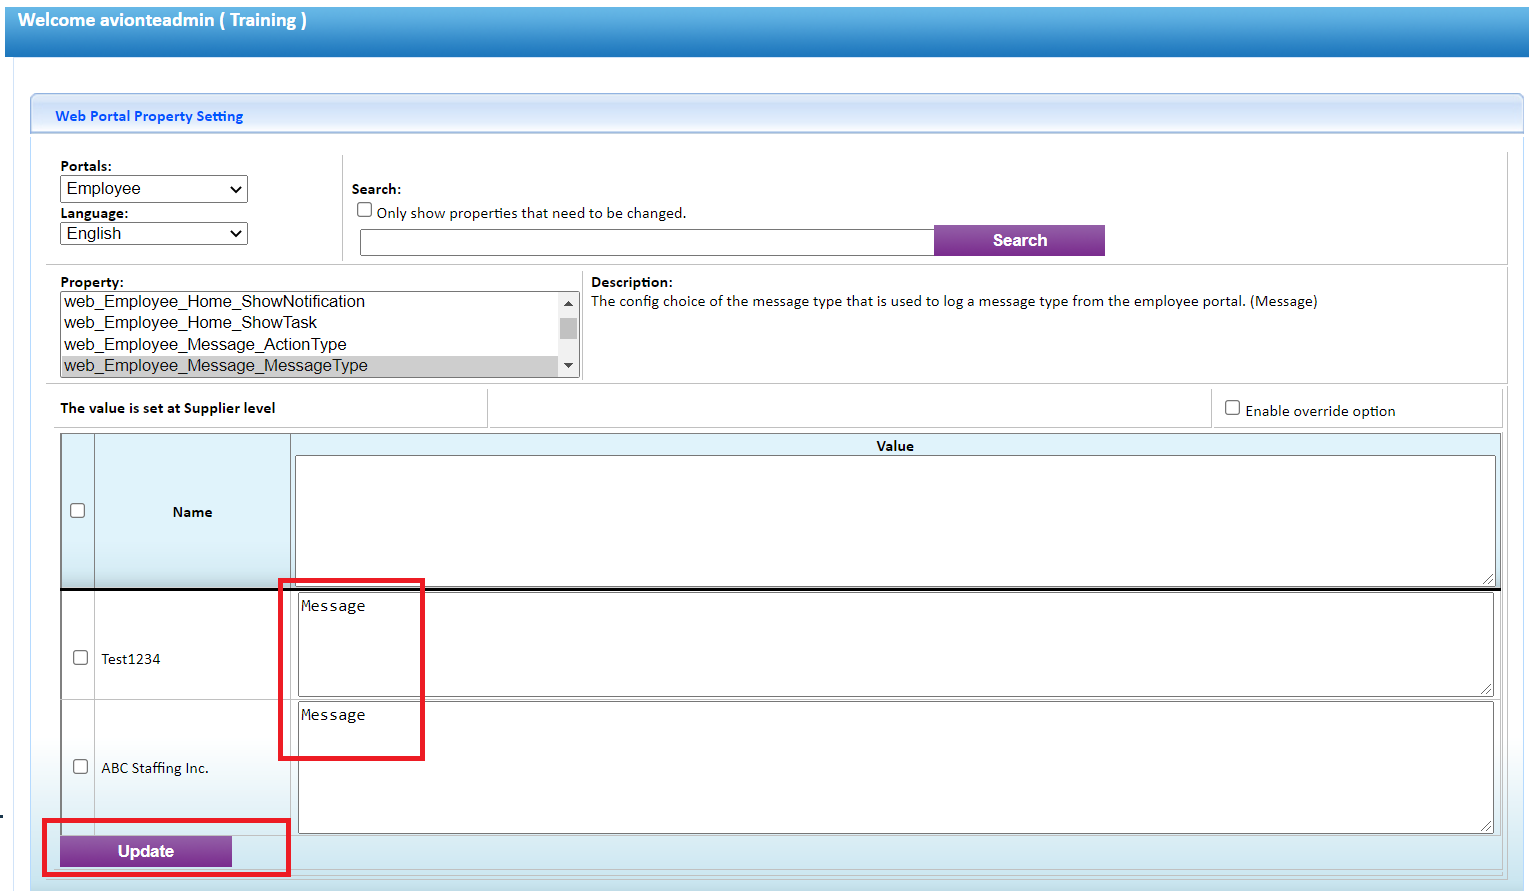Click the top Value header text area

[895, 520]
